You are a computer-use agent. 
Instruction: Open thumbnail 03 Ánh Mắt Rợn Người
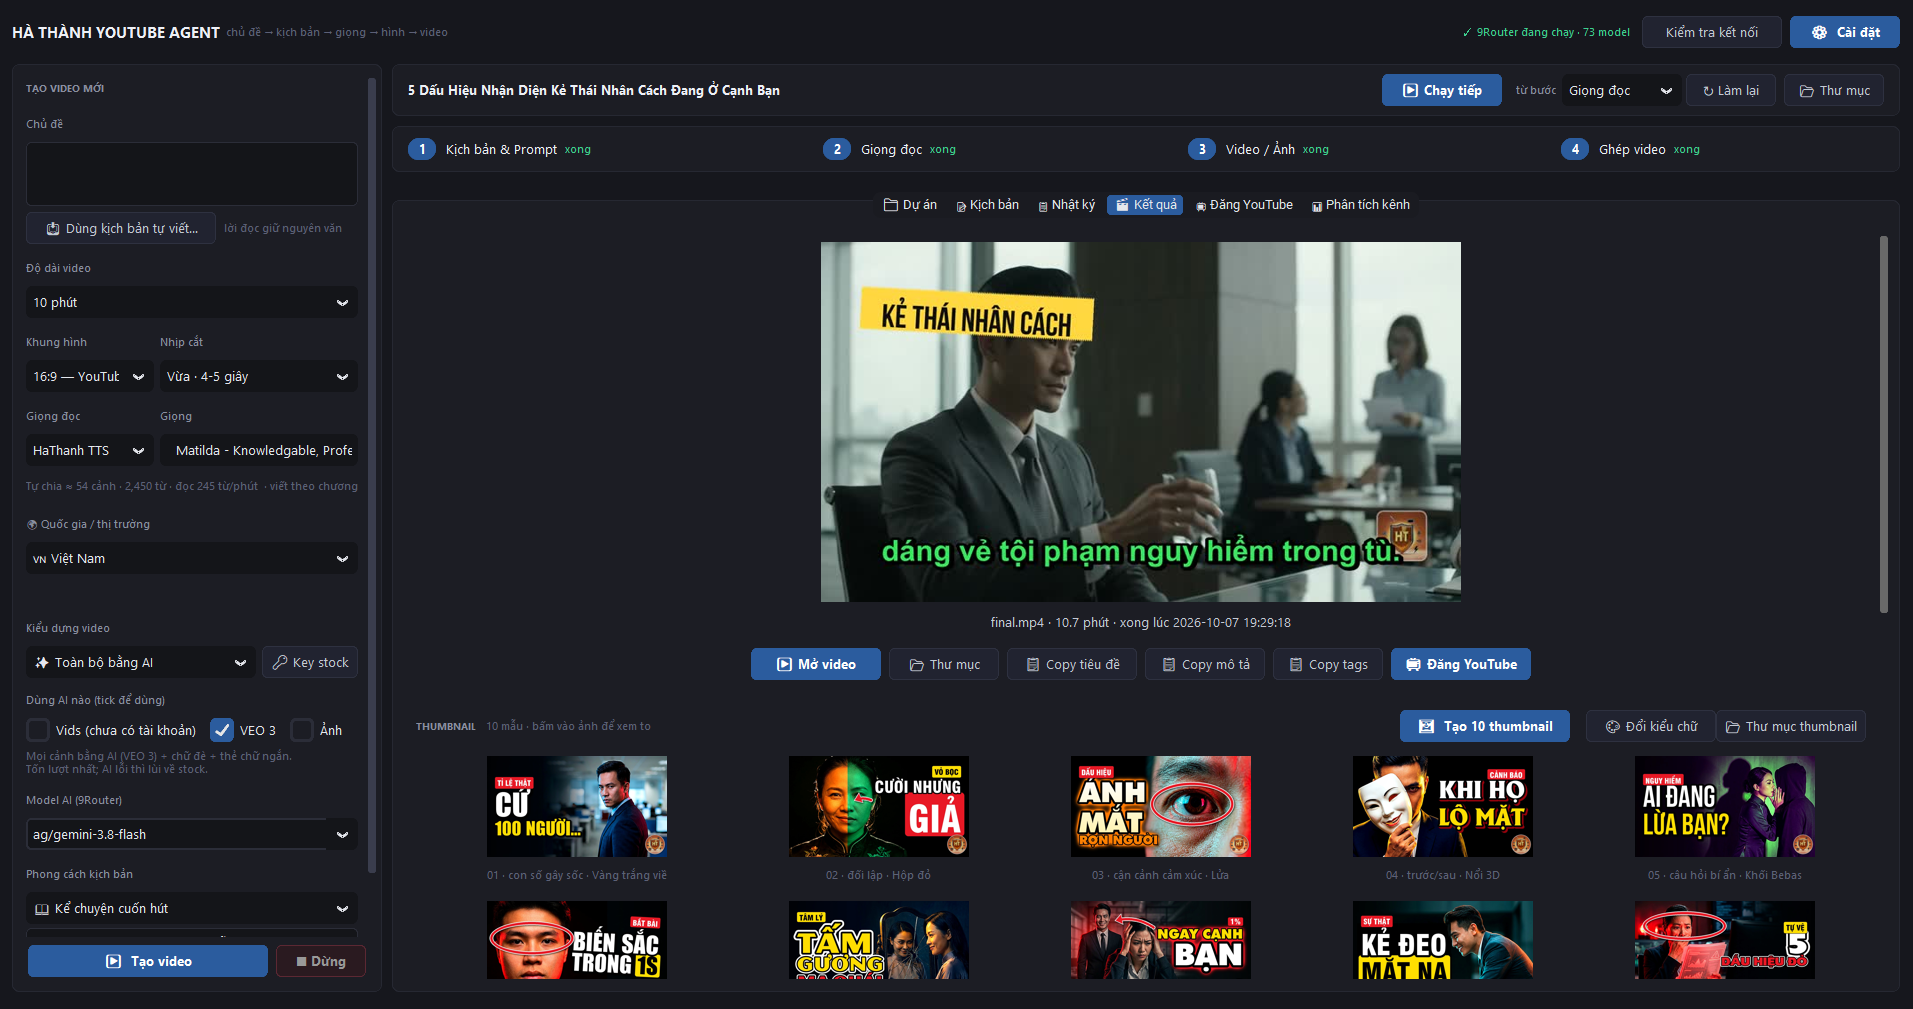point(1161,806)
